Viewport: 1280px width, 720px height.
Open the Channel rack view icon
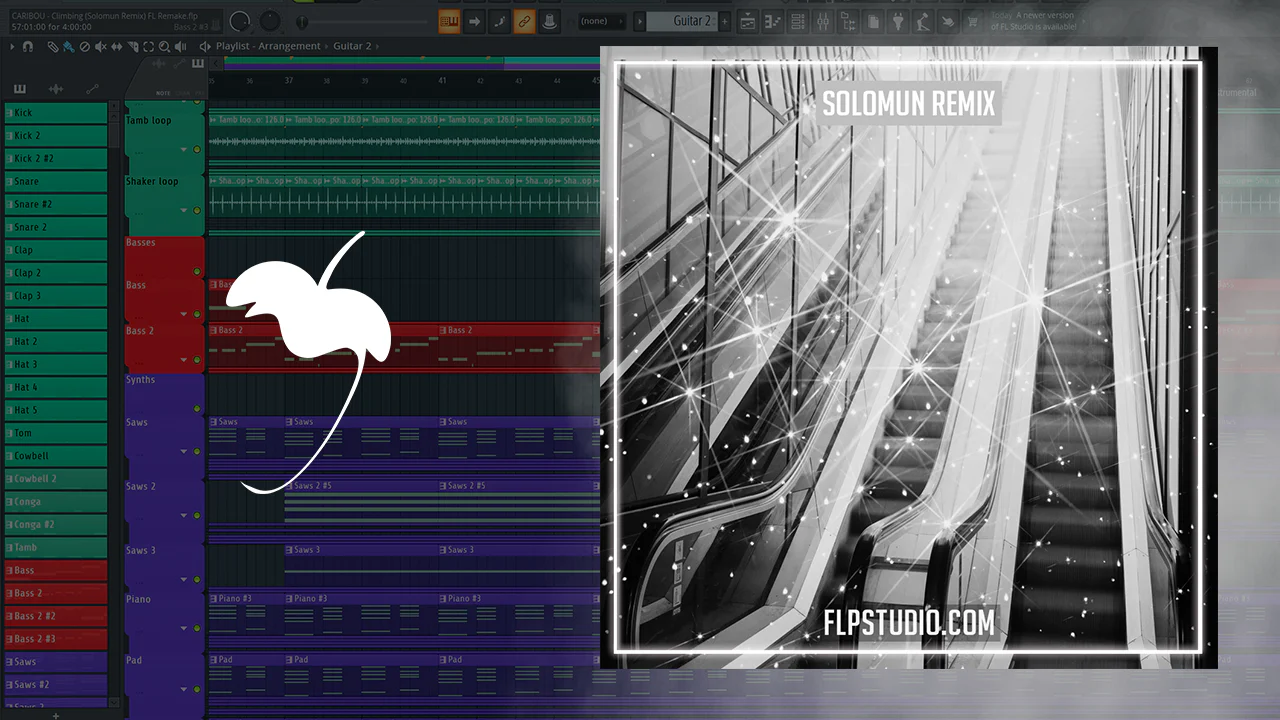(797, 21)
